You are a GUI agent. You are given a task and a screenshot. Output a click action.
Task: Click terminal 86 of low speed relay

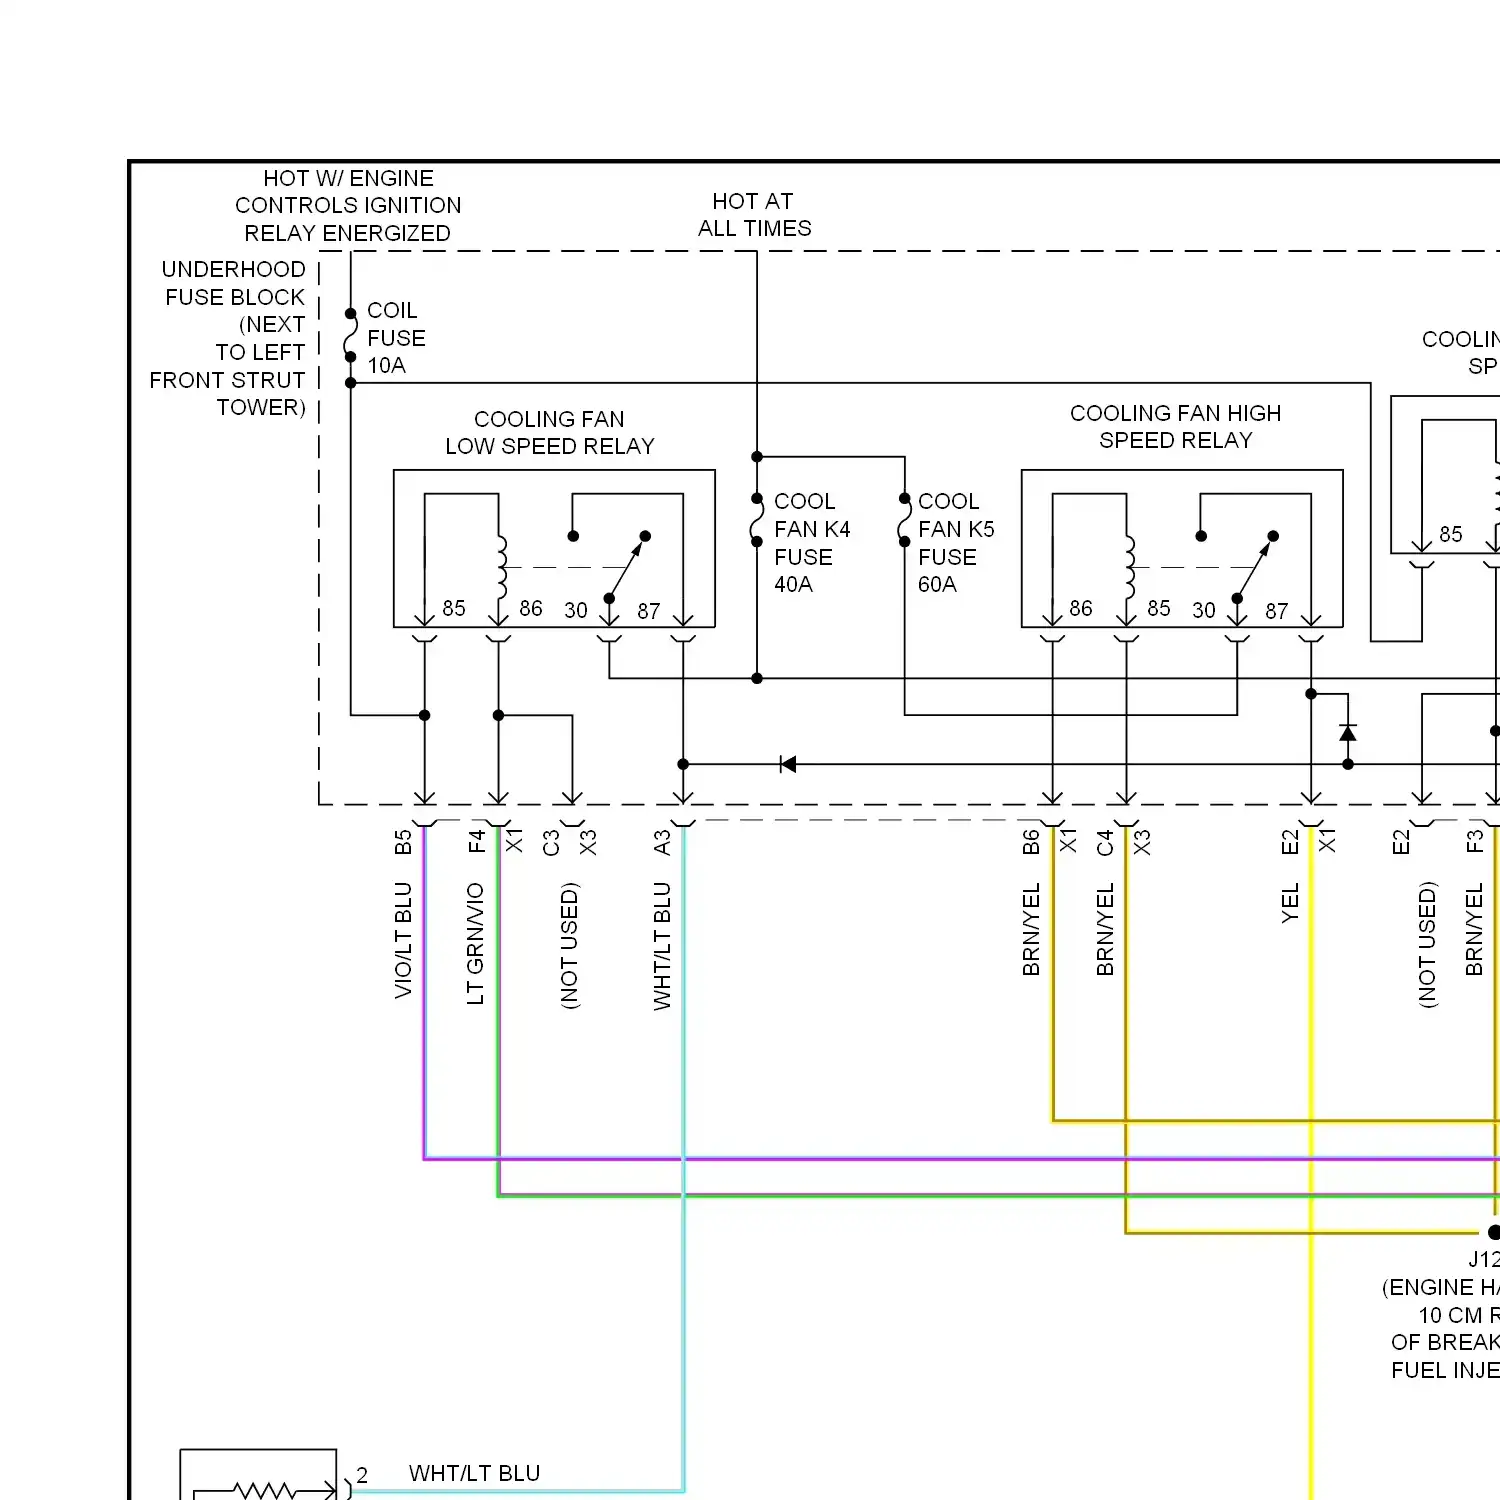(x=531, y=608)
